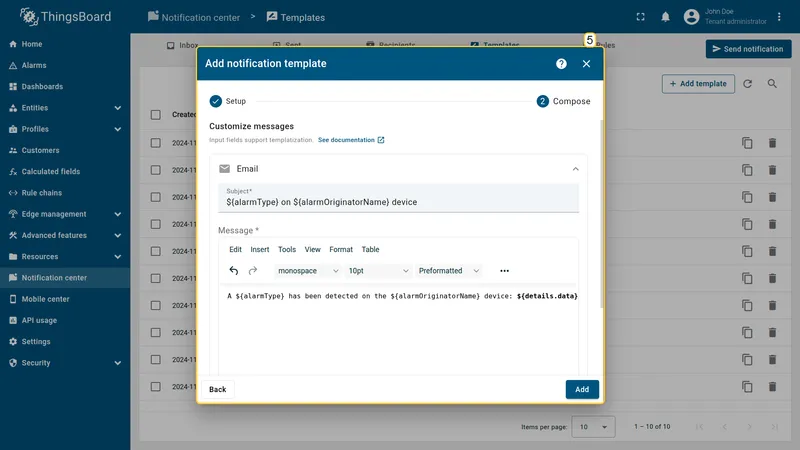The width and height of the screenshot is (800, 450).
Task: Open John Doe user avatar
Action: pos(691,17)
